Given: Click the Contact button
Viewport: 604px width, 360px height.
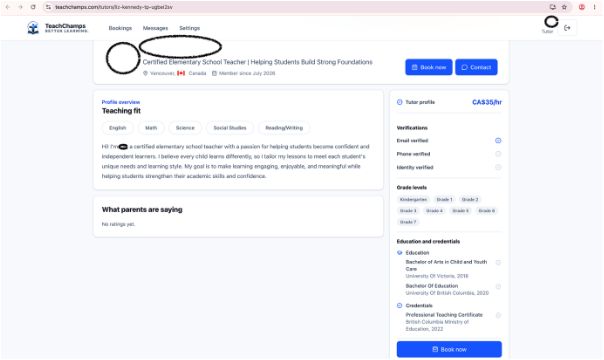Looking at the screenshot, I should coord(476,67).
